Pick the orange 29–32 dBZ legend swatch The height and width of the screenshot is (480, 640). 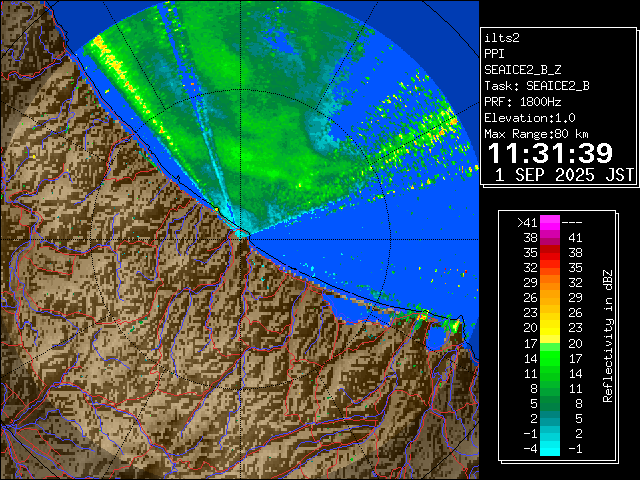tap(550, 283)
